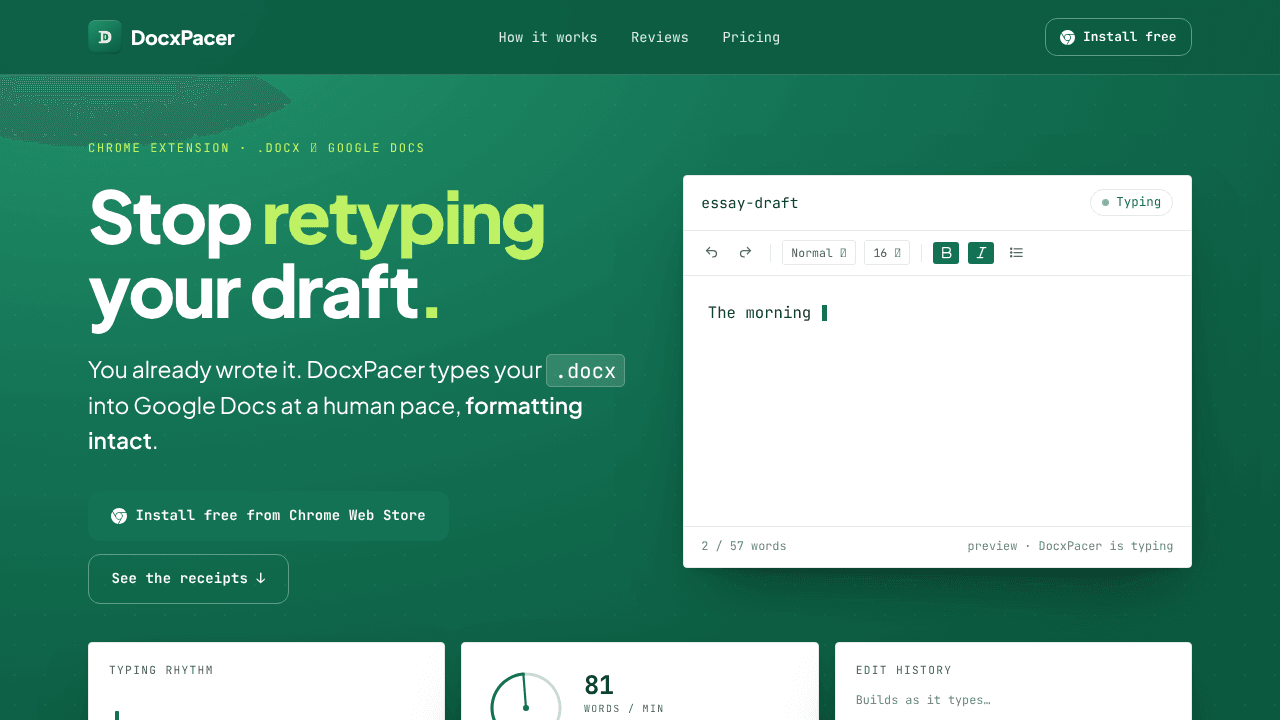1280x720 pixels.
Task: Click the 'Builds as it types…' text
Action: pyautogui.click(x=923, y=700)
